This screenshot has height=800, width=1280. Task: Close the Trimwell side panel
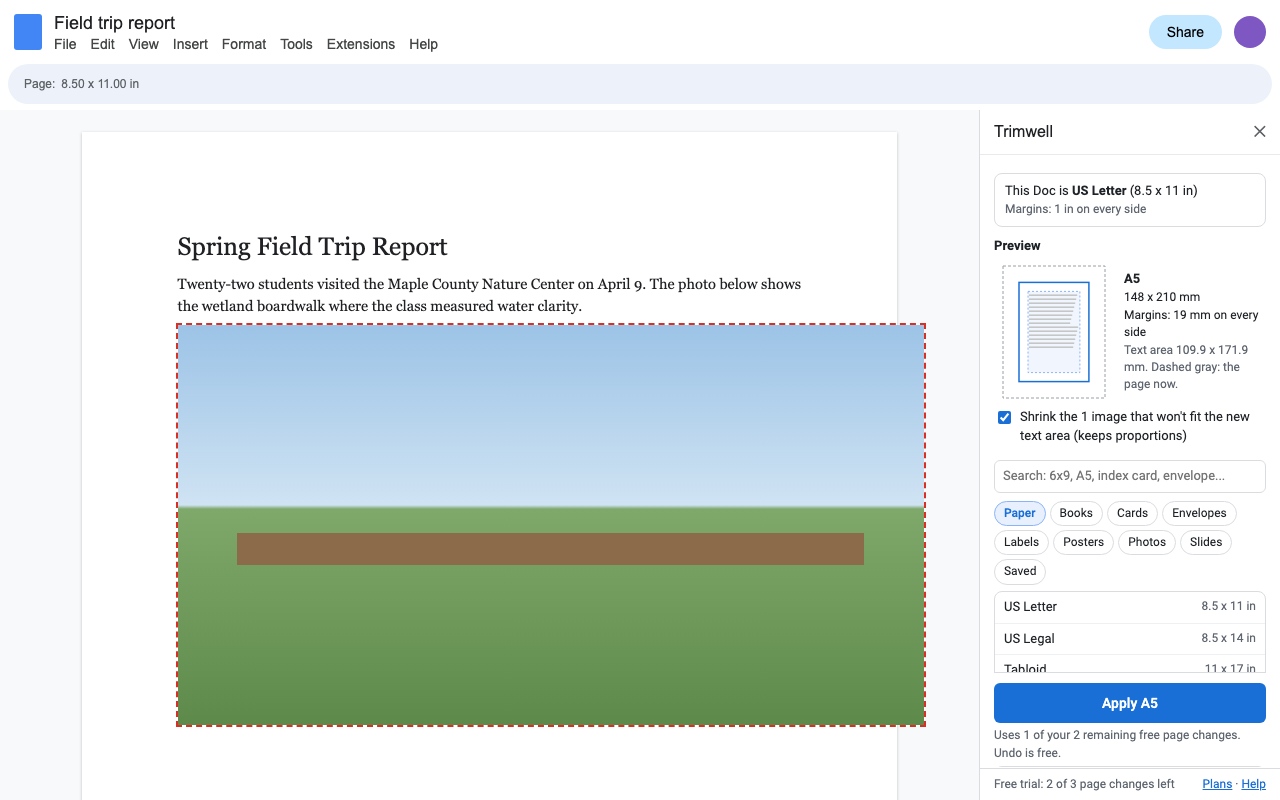tap(1260, 132)
